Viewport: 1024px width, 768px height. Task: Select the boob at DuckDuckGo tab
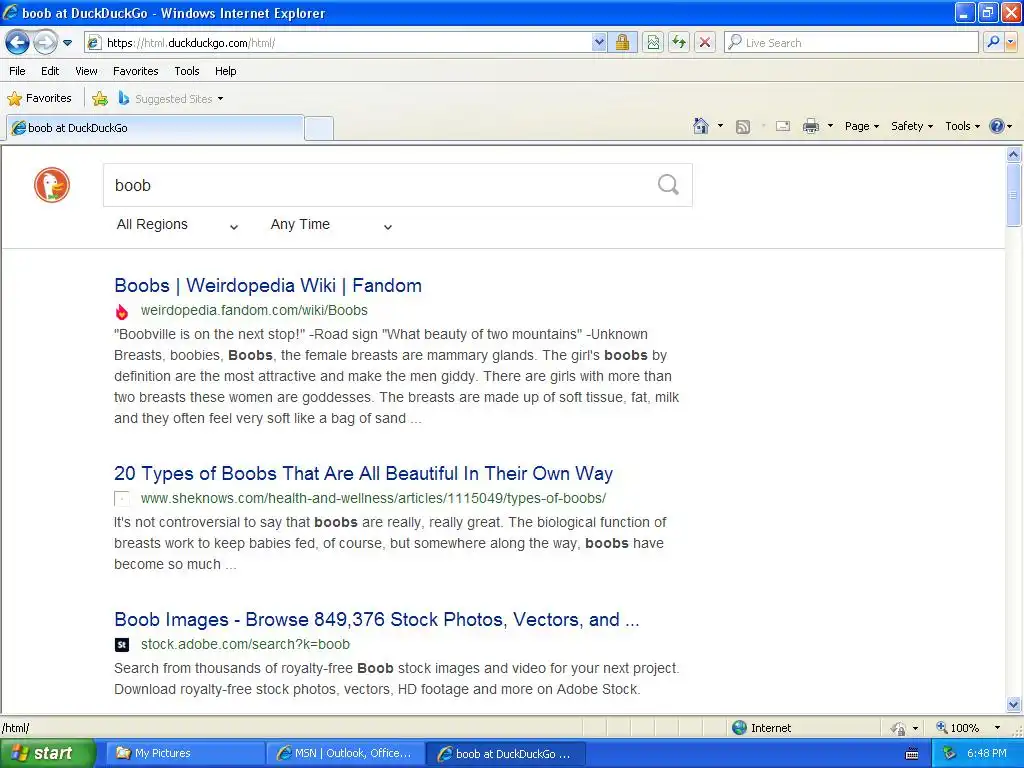click(155, 128)
